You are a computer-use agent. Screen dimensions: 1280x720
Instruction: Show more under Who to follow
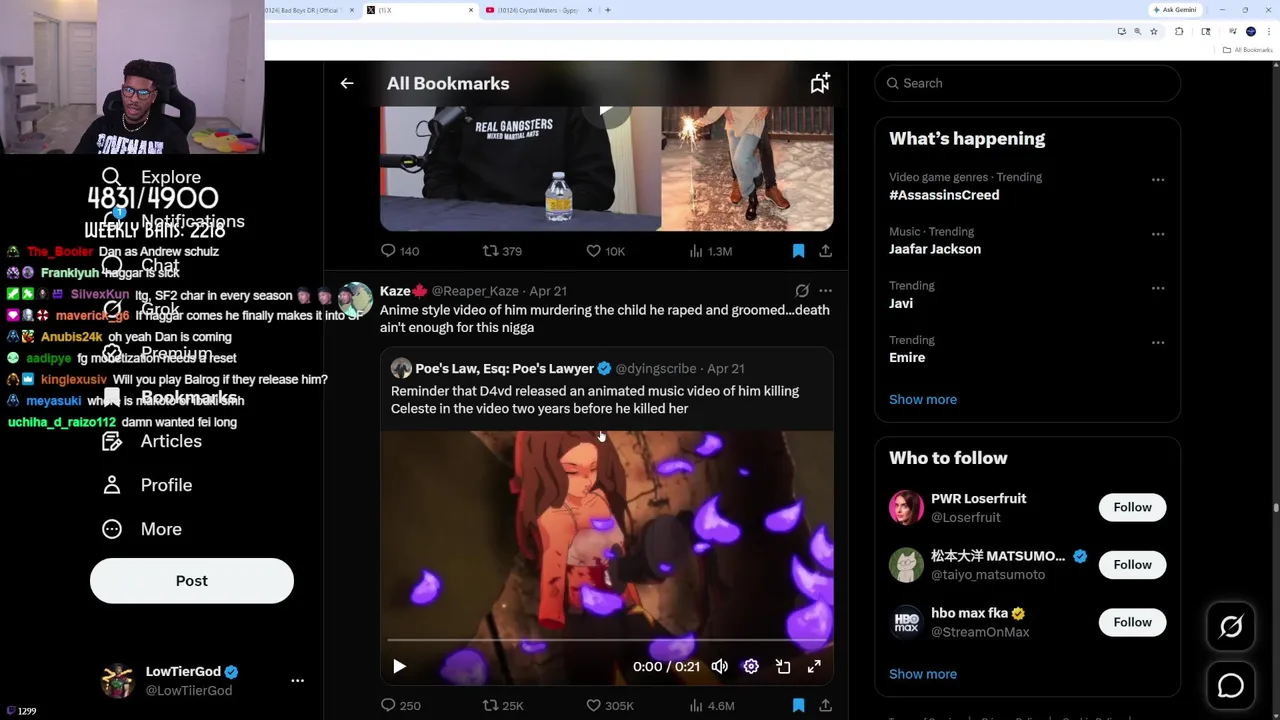(923, 674)
